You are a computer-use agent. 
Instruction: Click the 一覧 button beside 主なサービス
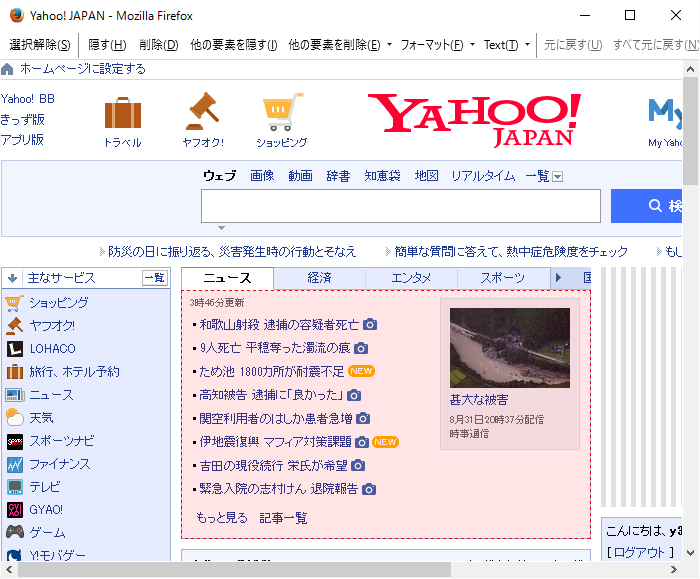[x=154, y=278]
